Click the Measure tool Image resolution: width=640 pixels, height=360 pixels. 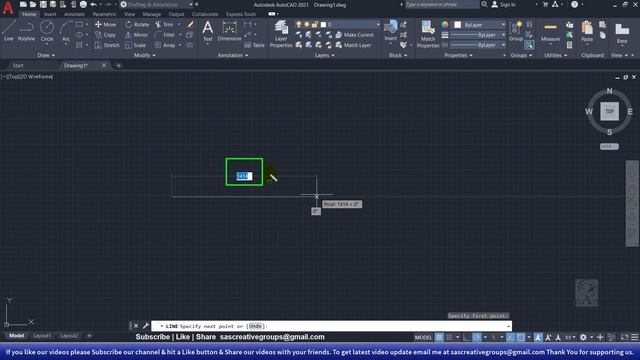(x=550, y=31)
